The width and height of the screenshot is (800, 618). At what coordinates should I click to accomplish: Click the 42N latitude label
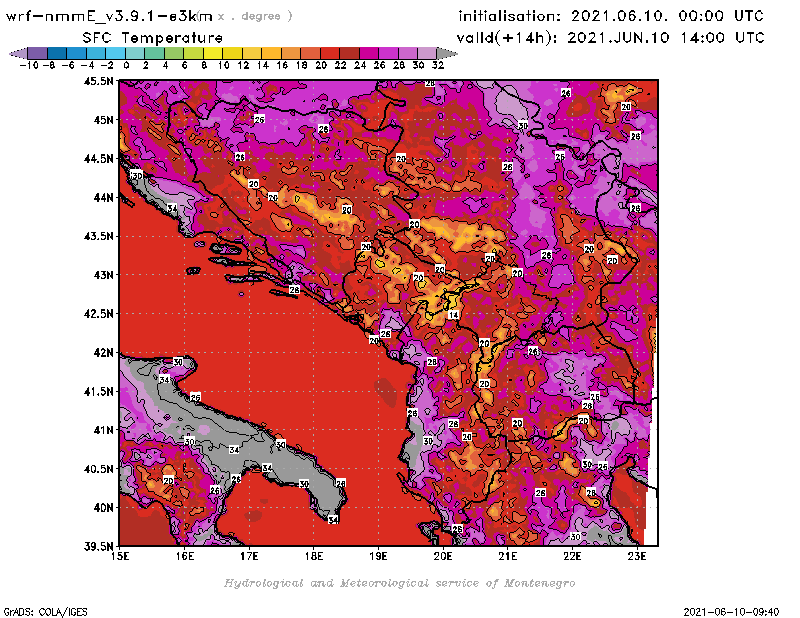click(104, 353)
